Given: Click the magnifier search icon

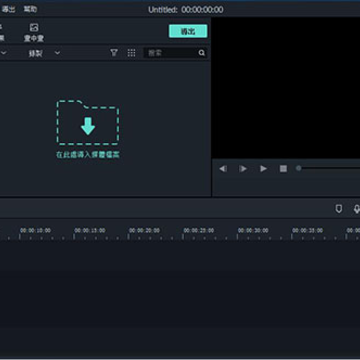Looking at the screenshot, I should pyautogui.click(x=202, y=53).
